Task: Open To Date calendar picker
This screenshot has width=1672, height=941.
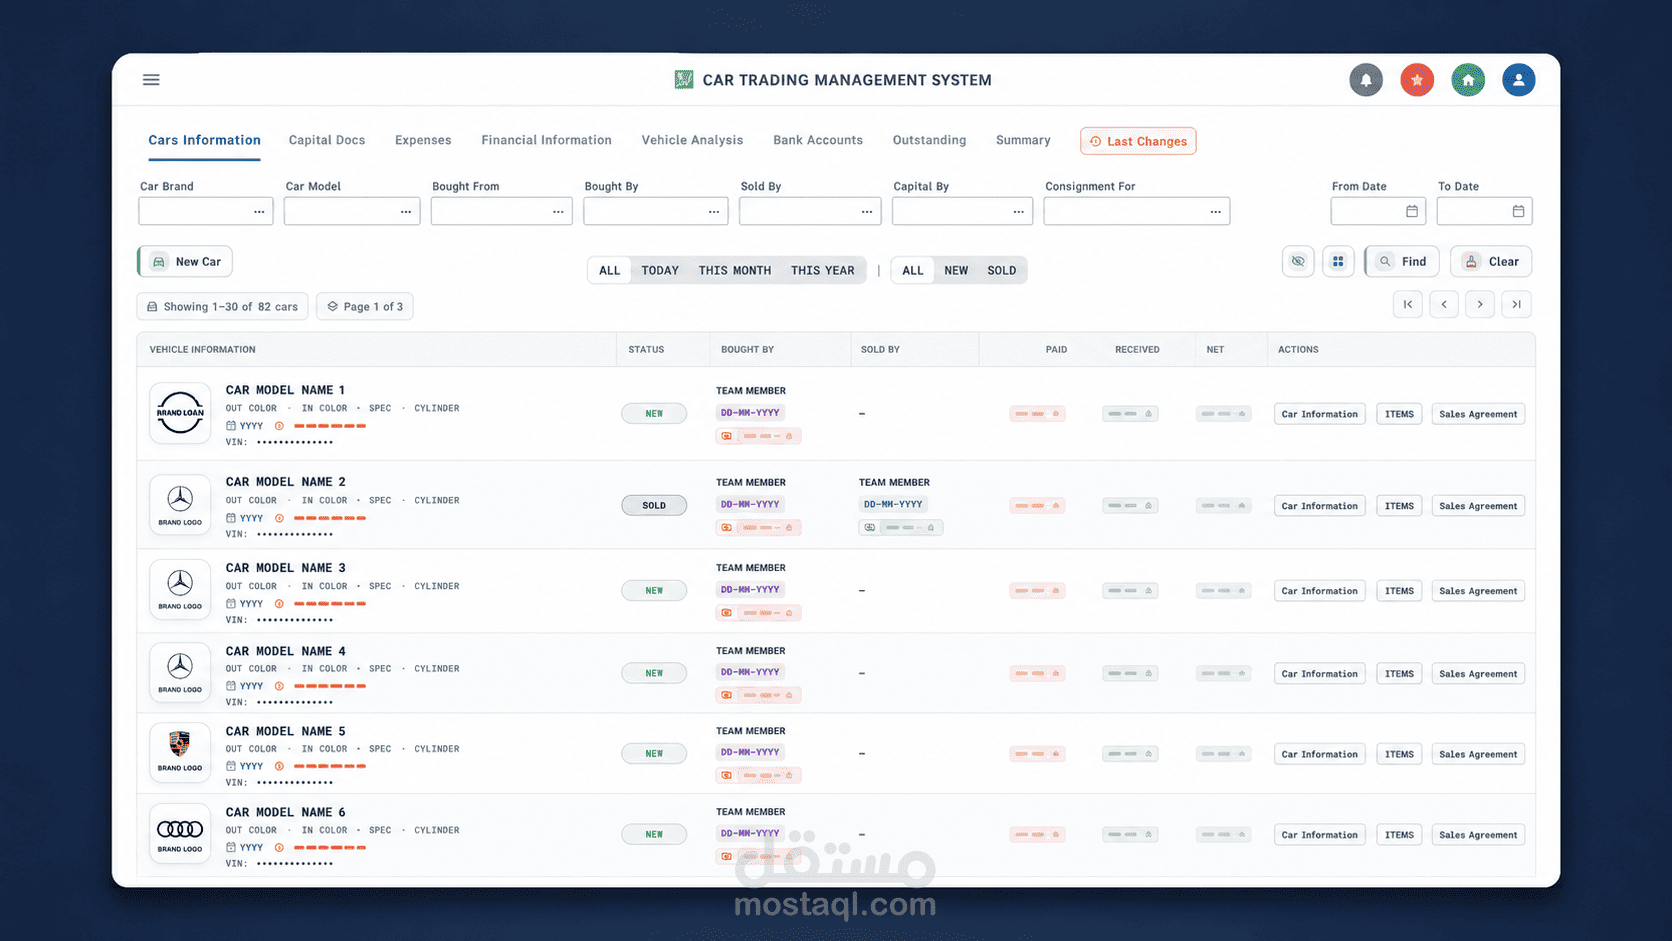Action: (1518, 211)
